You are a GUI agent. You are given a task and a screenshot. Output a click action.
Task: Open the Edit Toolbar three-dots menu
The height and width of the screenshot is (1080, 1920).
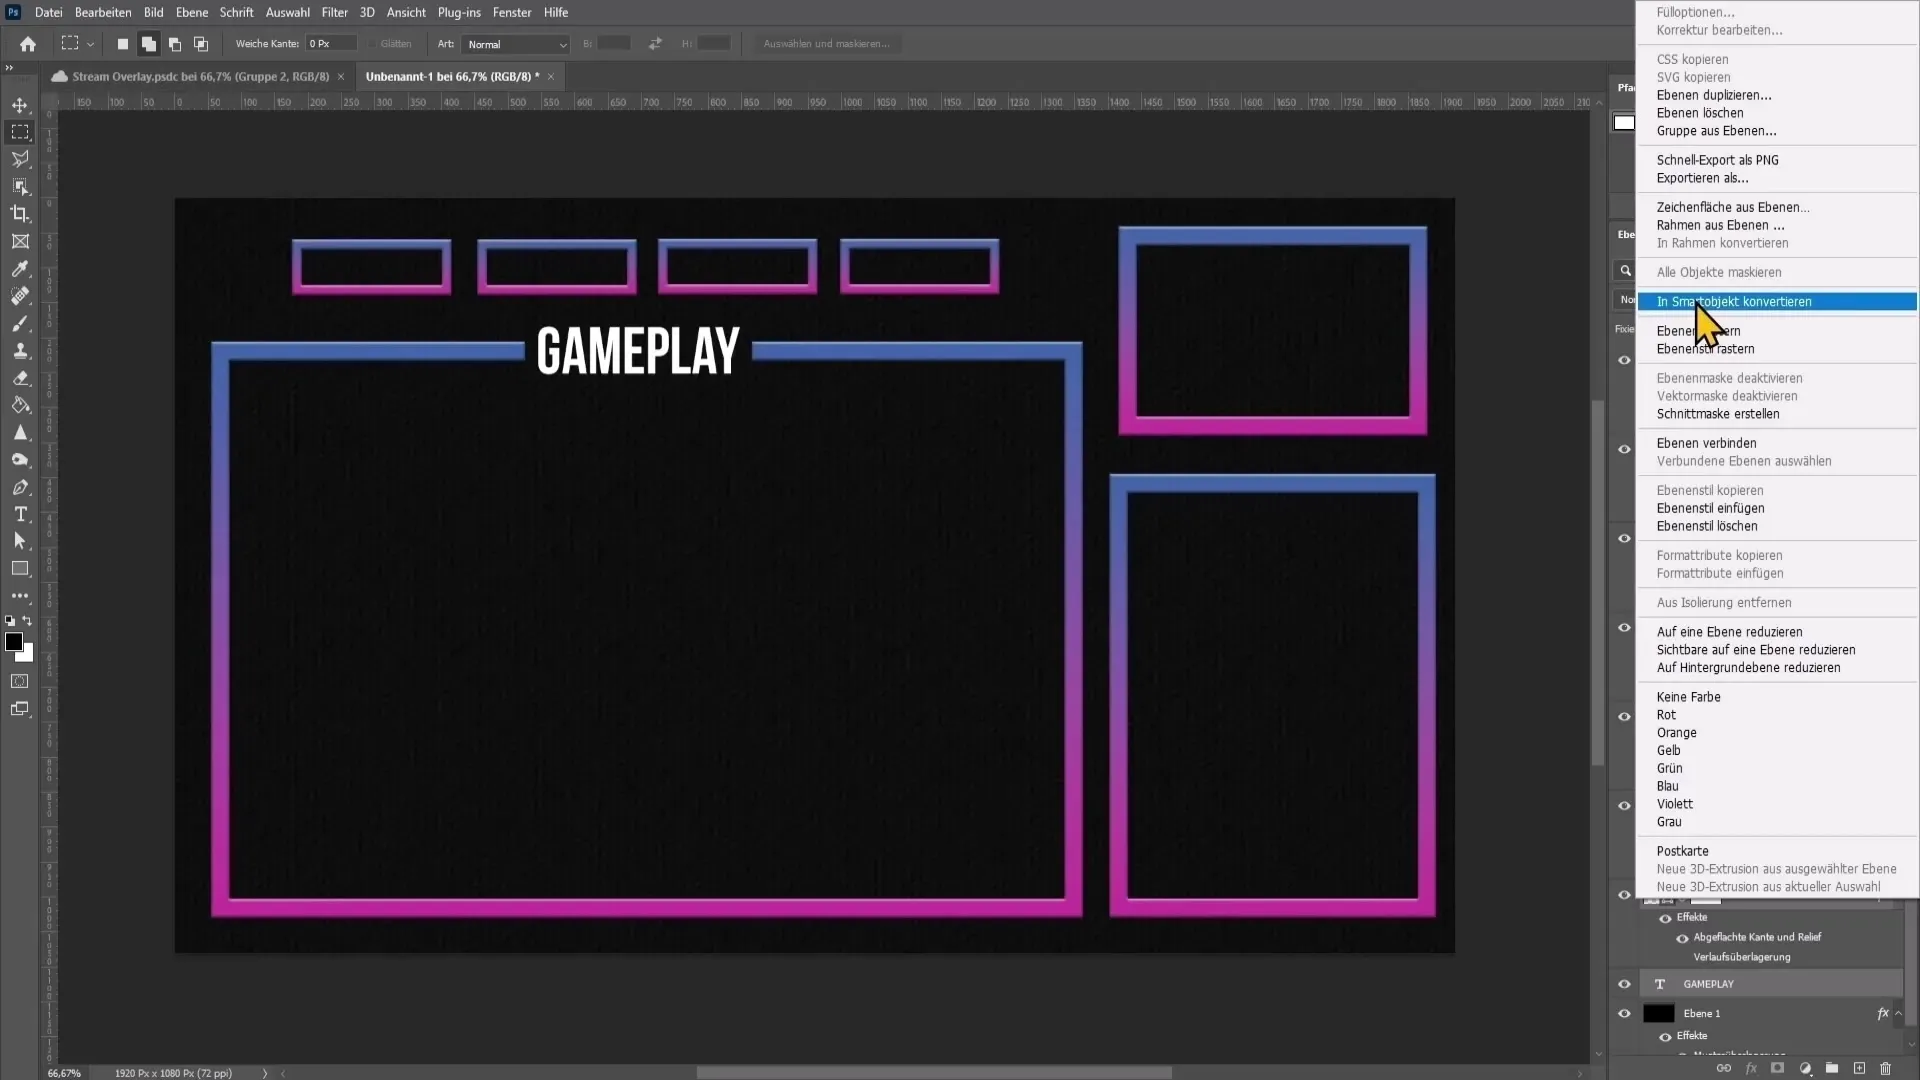tap(20, 595)
